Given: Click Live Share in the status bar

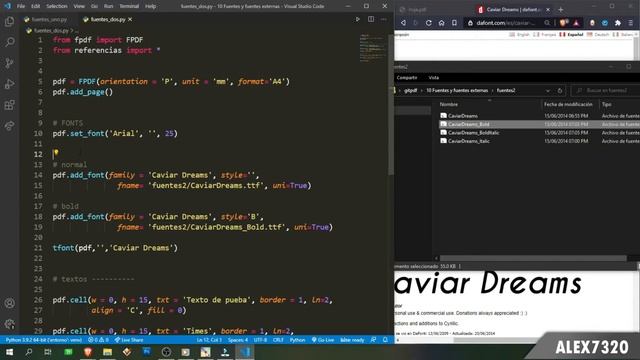Looking at the screenshot, I should point(129,340).
